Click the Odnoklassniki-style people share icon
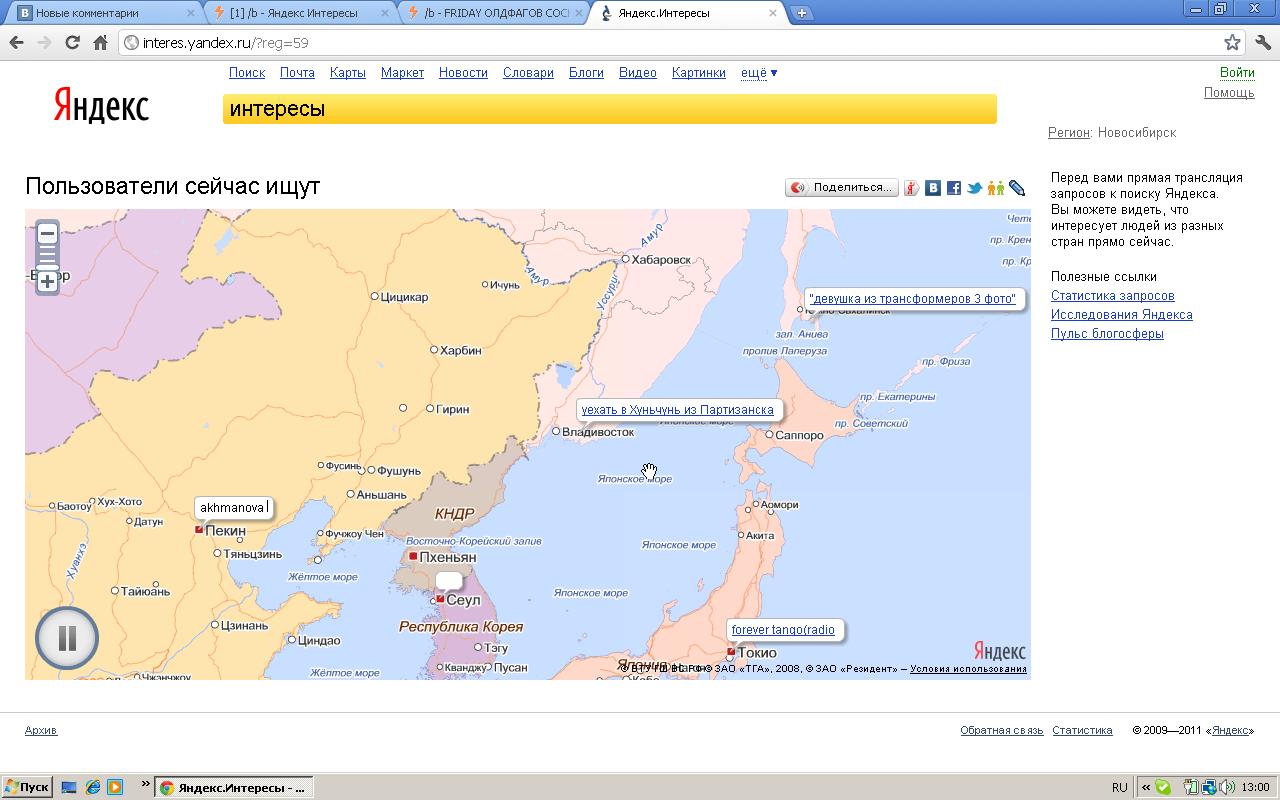This screenshot has height=800, width=1280. tap(995, 188)
